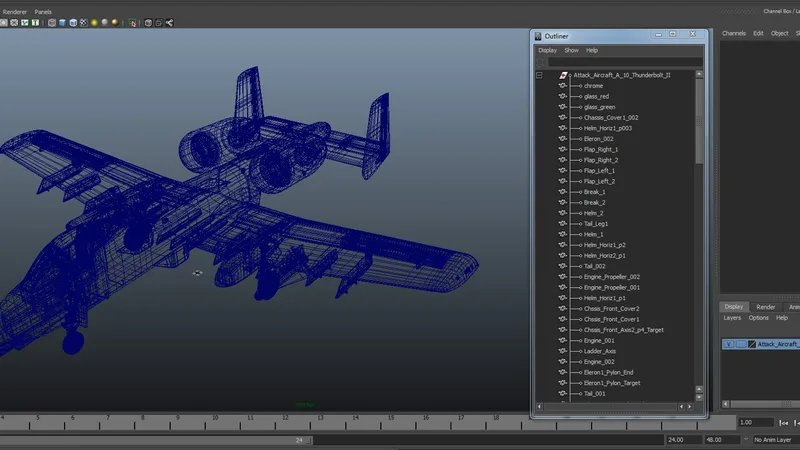Open the Outliner Display menu
The width and height of the screenshot is (800, 450).
point(547,50)
